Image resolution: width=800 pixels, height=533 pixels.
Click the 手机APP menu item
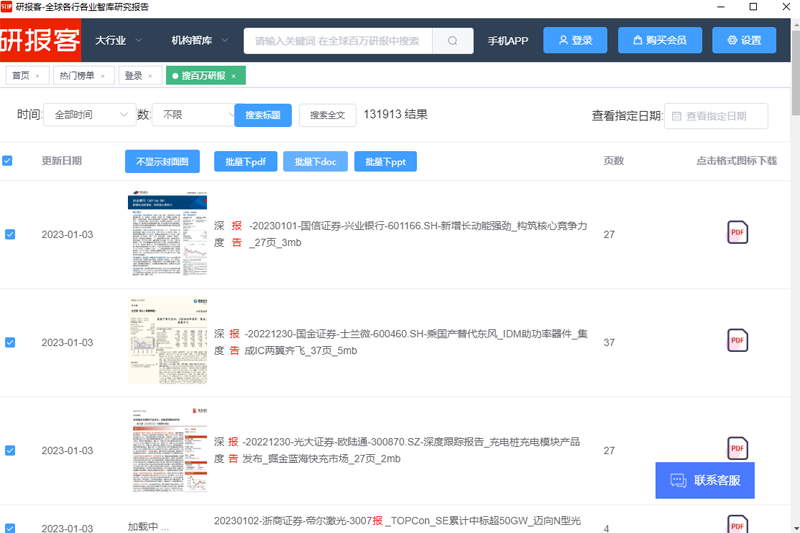[x=507, y=41]
